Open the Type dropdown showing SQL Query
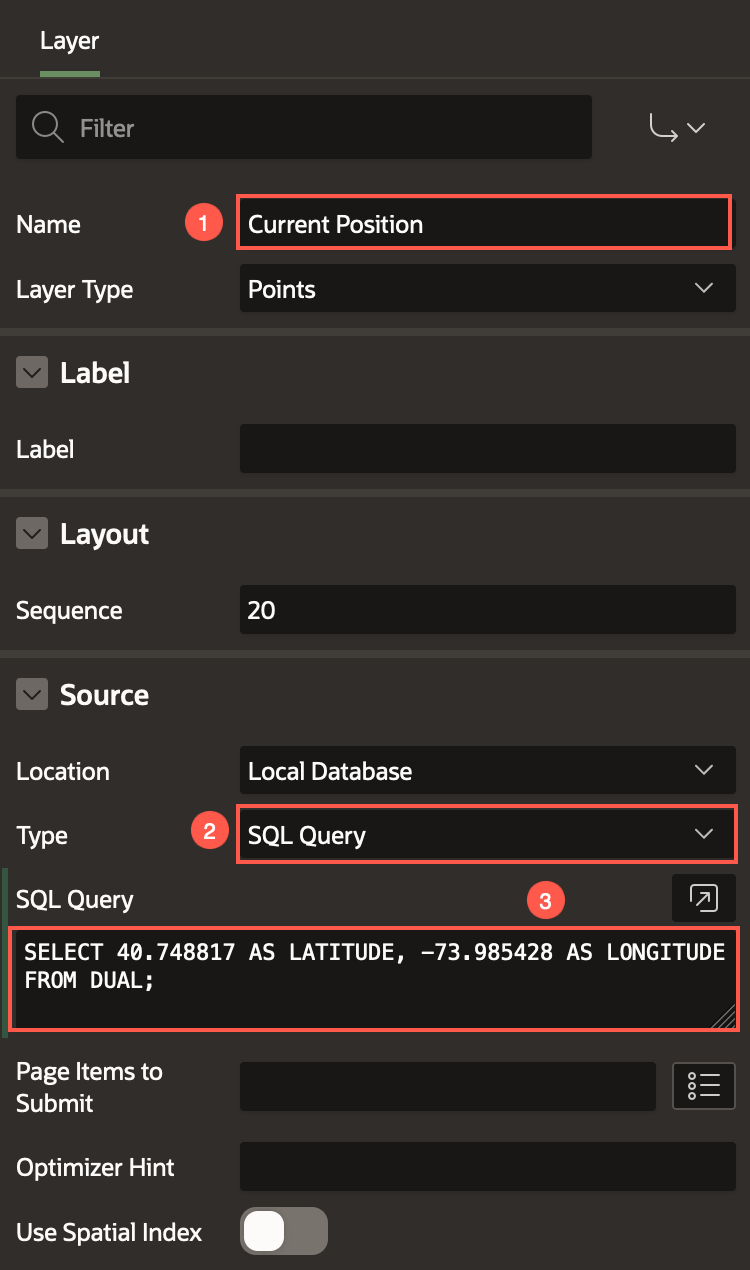The image size is (750, 1270). (487, 835)
